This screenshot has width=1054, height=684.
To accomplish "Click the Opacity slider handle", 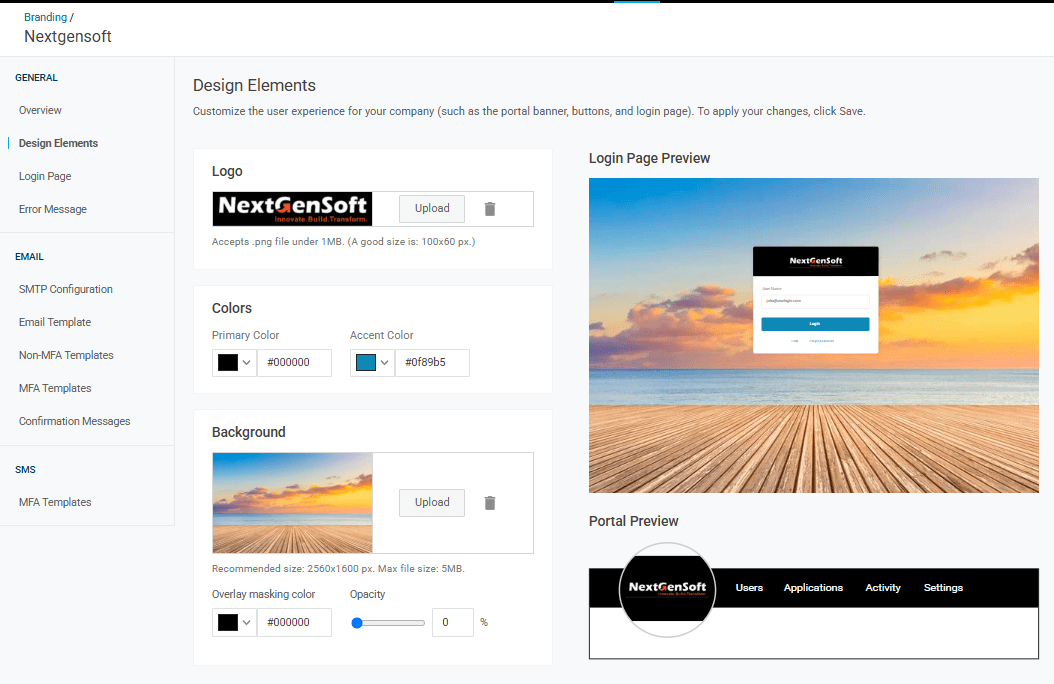I will pyautogui.click(x=357, y=622).
